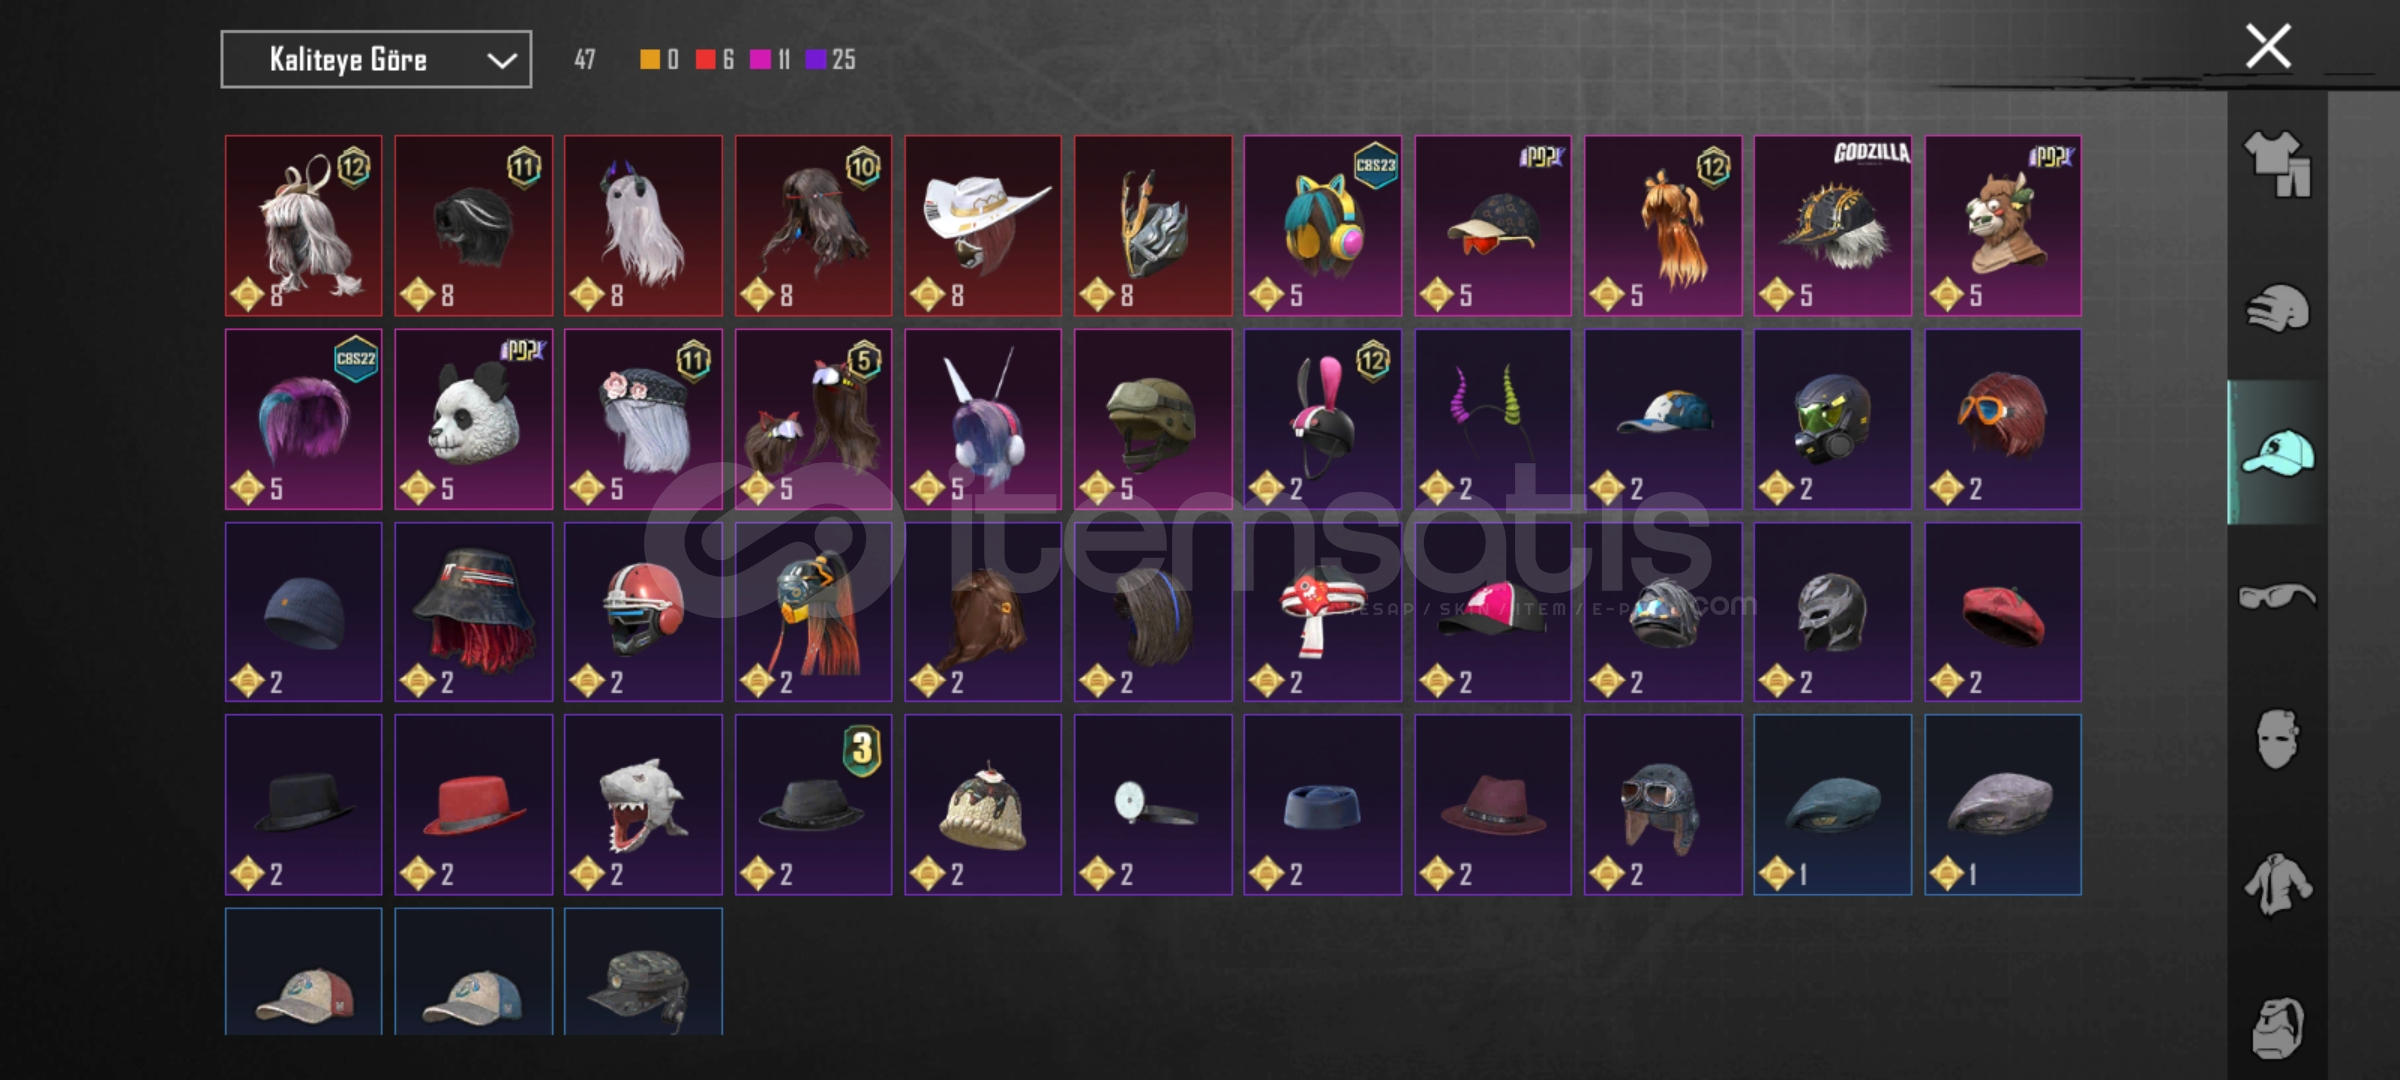Viewport: 2400px width, 1080px height.
Task: Select the face mask category icon
Action: point(2277,739)
